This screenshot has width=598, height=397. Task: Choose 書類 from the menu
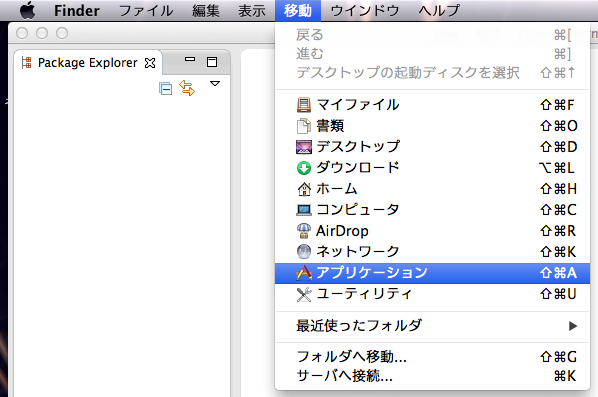[330, 126]
